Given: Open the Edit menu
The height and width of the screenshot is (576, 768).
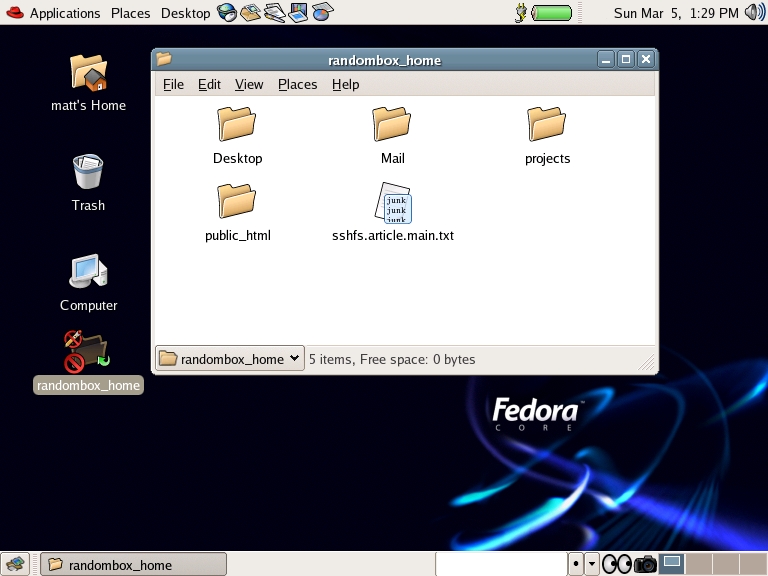Looking at the screenshot, I should click(x=209, y=85).
